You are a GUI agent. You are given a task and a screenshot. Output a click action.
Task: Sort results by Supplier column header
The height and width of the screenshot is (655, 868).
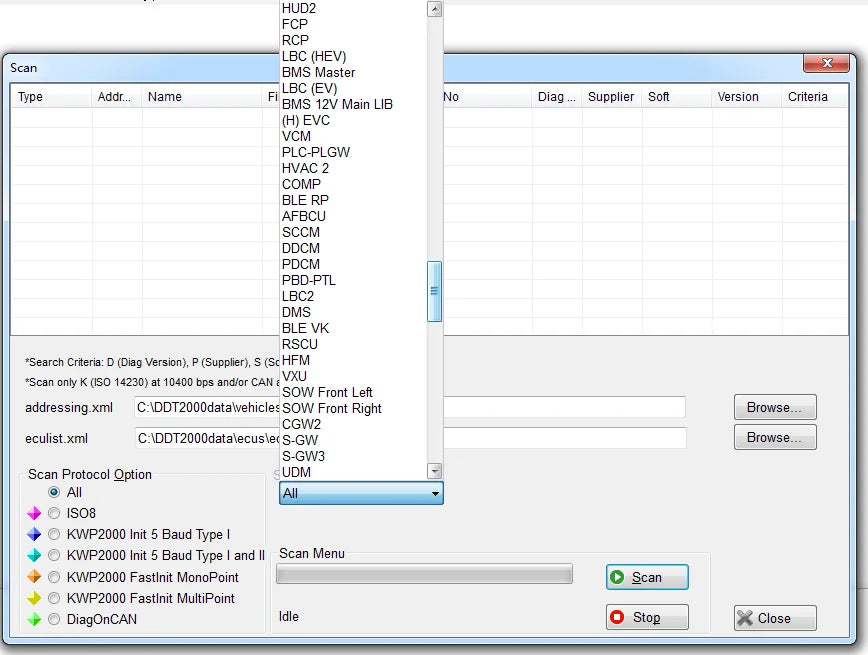click(611, 96)
